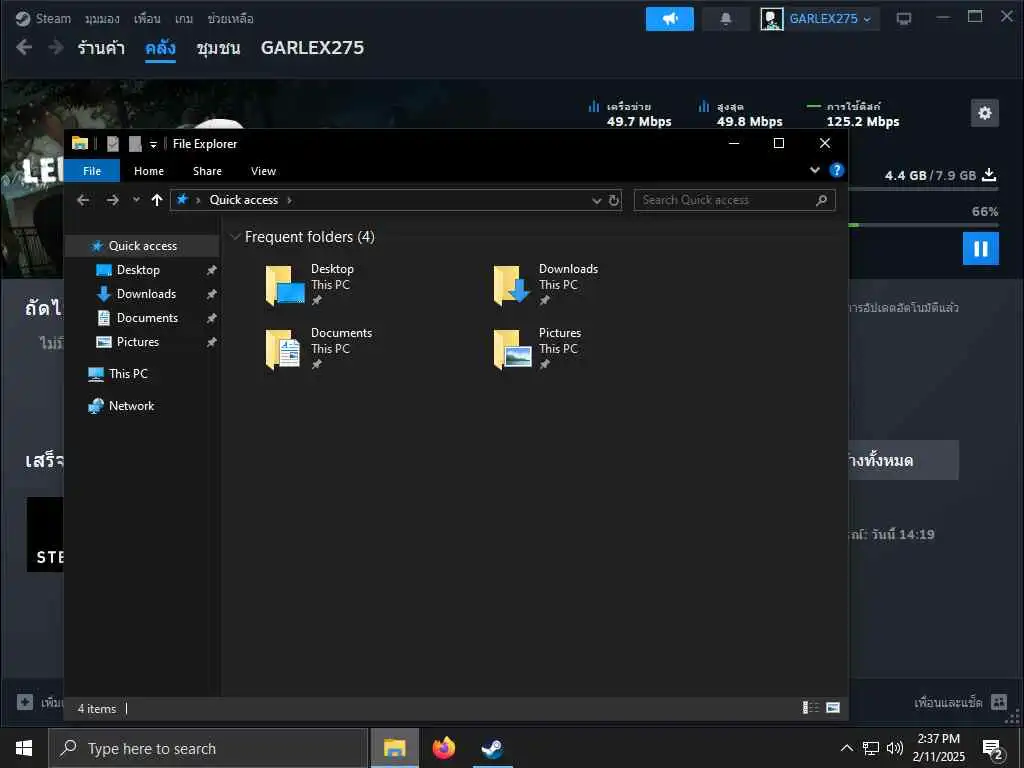Open the Windows Action Center notifications

pyautogui.click(x=993, y=749)
